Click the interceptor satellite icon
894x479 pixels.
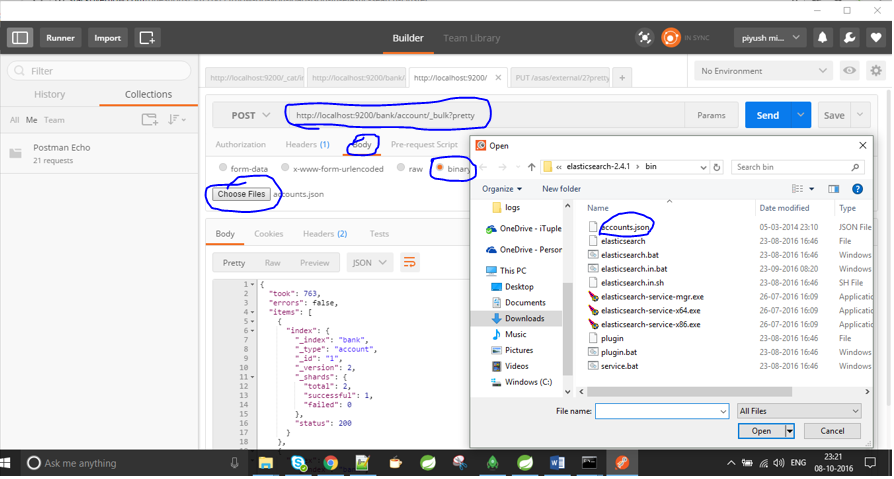(644, 38)
